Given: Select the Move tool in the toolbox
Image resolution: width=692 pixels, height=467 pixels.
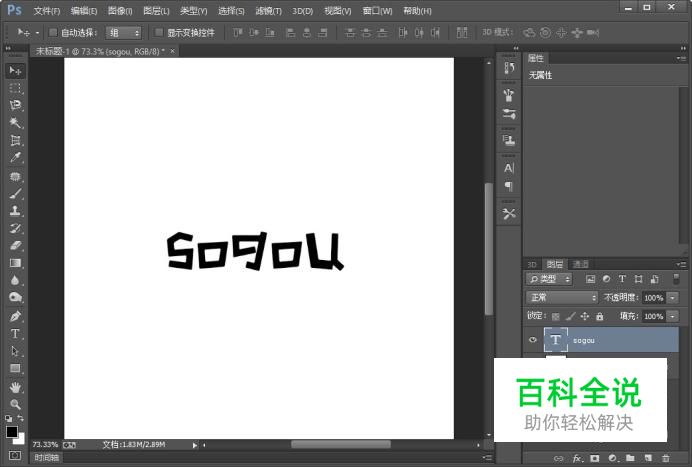Looking at the screenshot, I should click(x=15, y=71).
